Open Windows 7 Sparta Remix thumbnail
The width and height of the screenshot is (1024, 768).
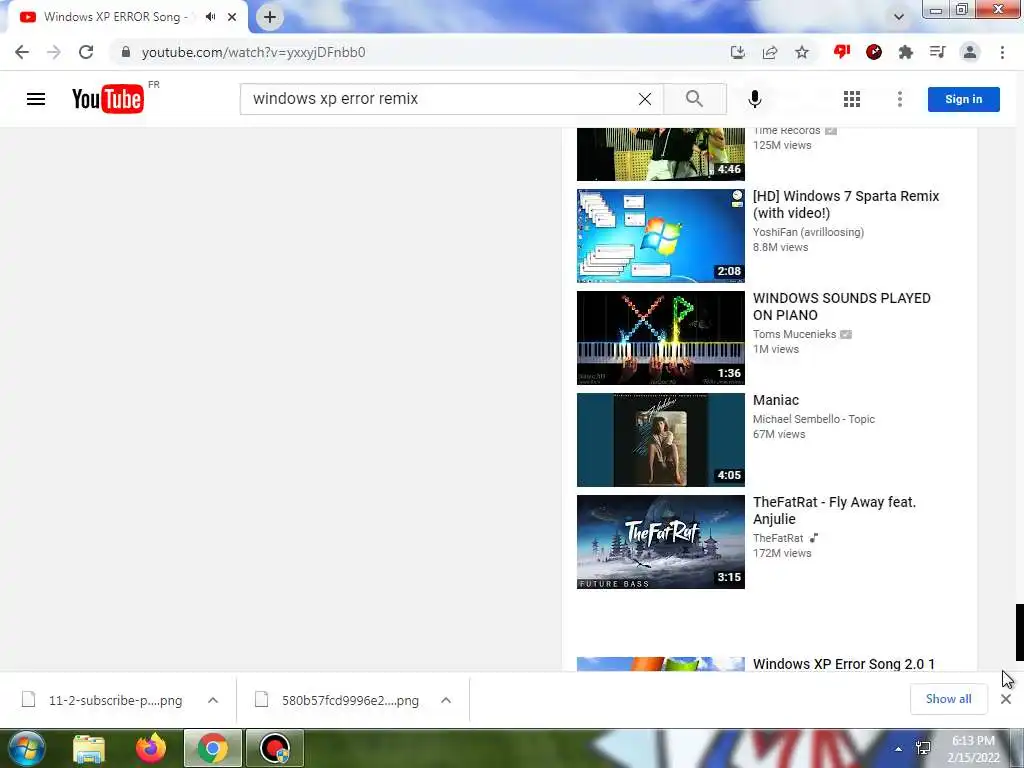(x=660, y=236)
